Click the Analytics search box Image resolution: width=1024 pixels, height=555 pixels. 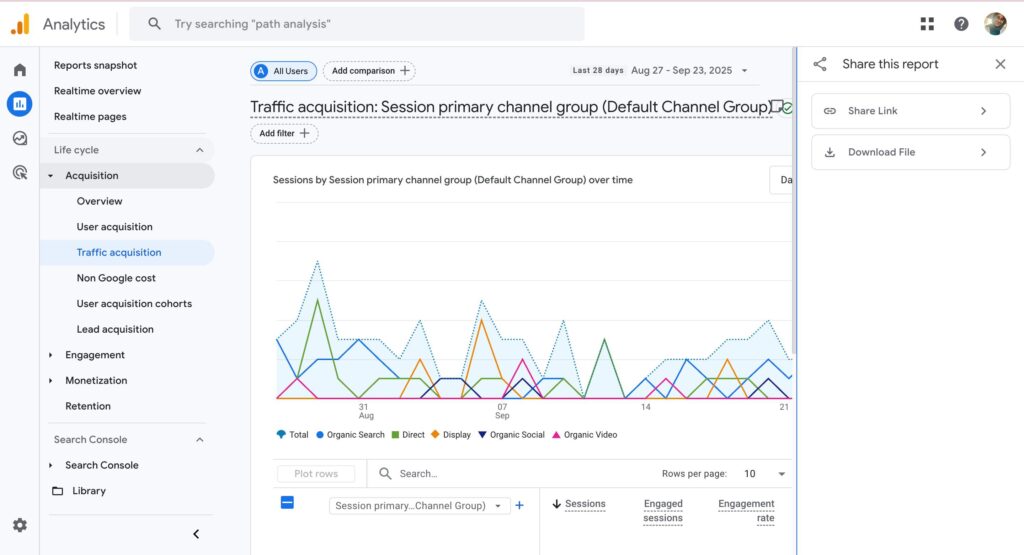pyautogui.click(x=360, y=24)
